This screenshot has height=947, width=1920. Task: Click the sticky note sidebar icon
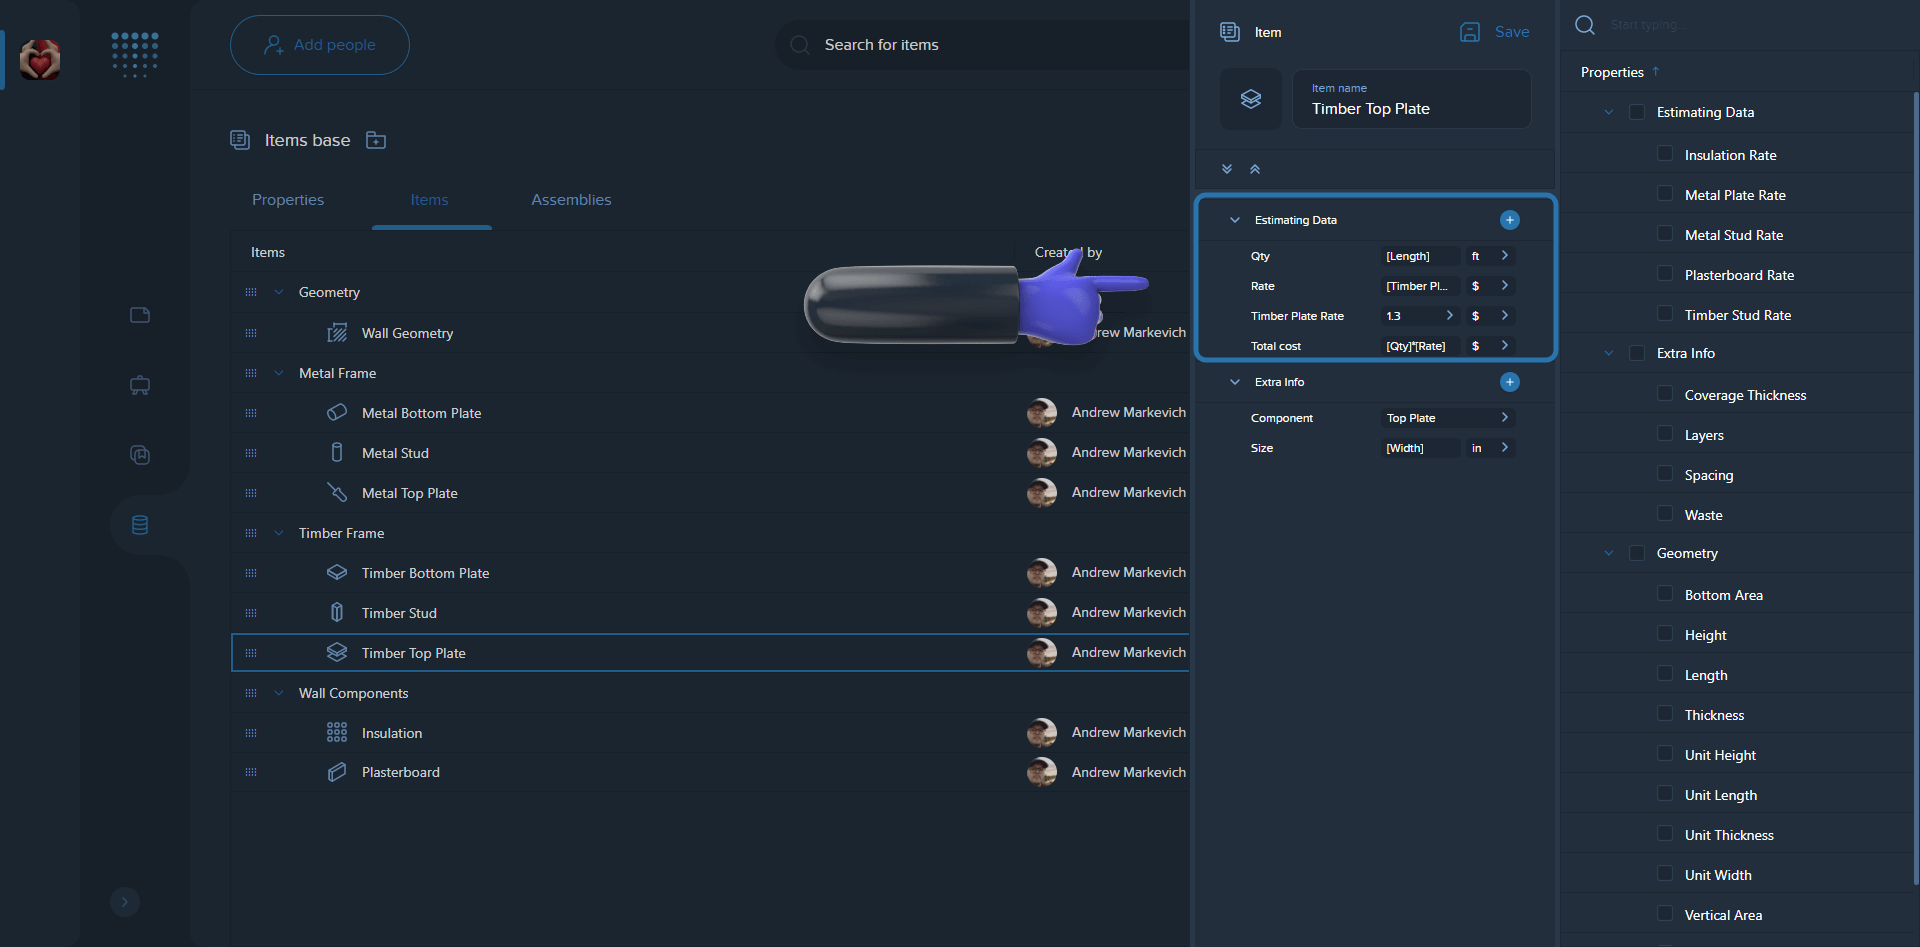pyautogui.click(x=140, y=315)
